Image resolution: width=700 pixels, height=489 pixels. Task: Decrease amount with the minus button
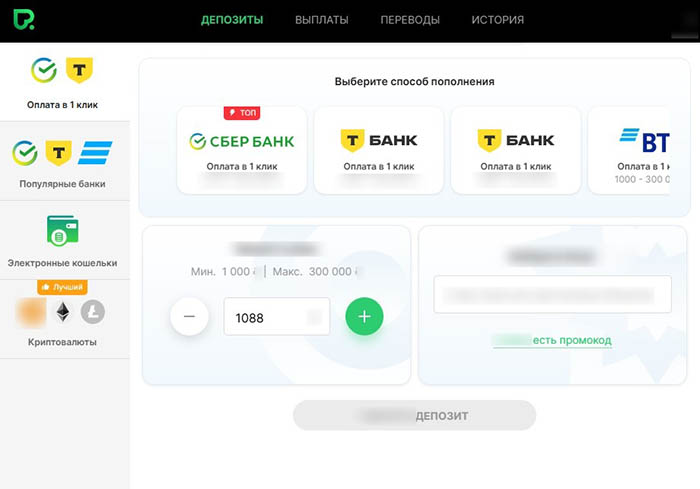189,316
